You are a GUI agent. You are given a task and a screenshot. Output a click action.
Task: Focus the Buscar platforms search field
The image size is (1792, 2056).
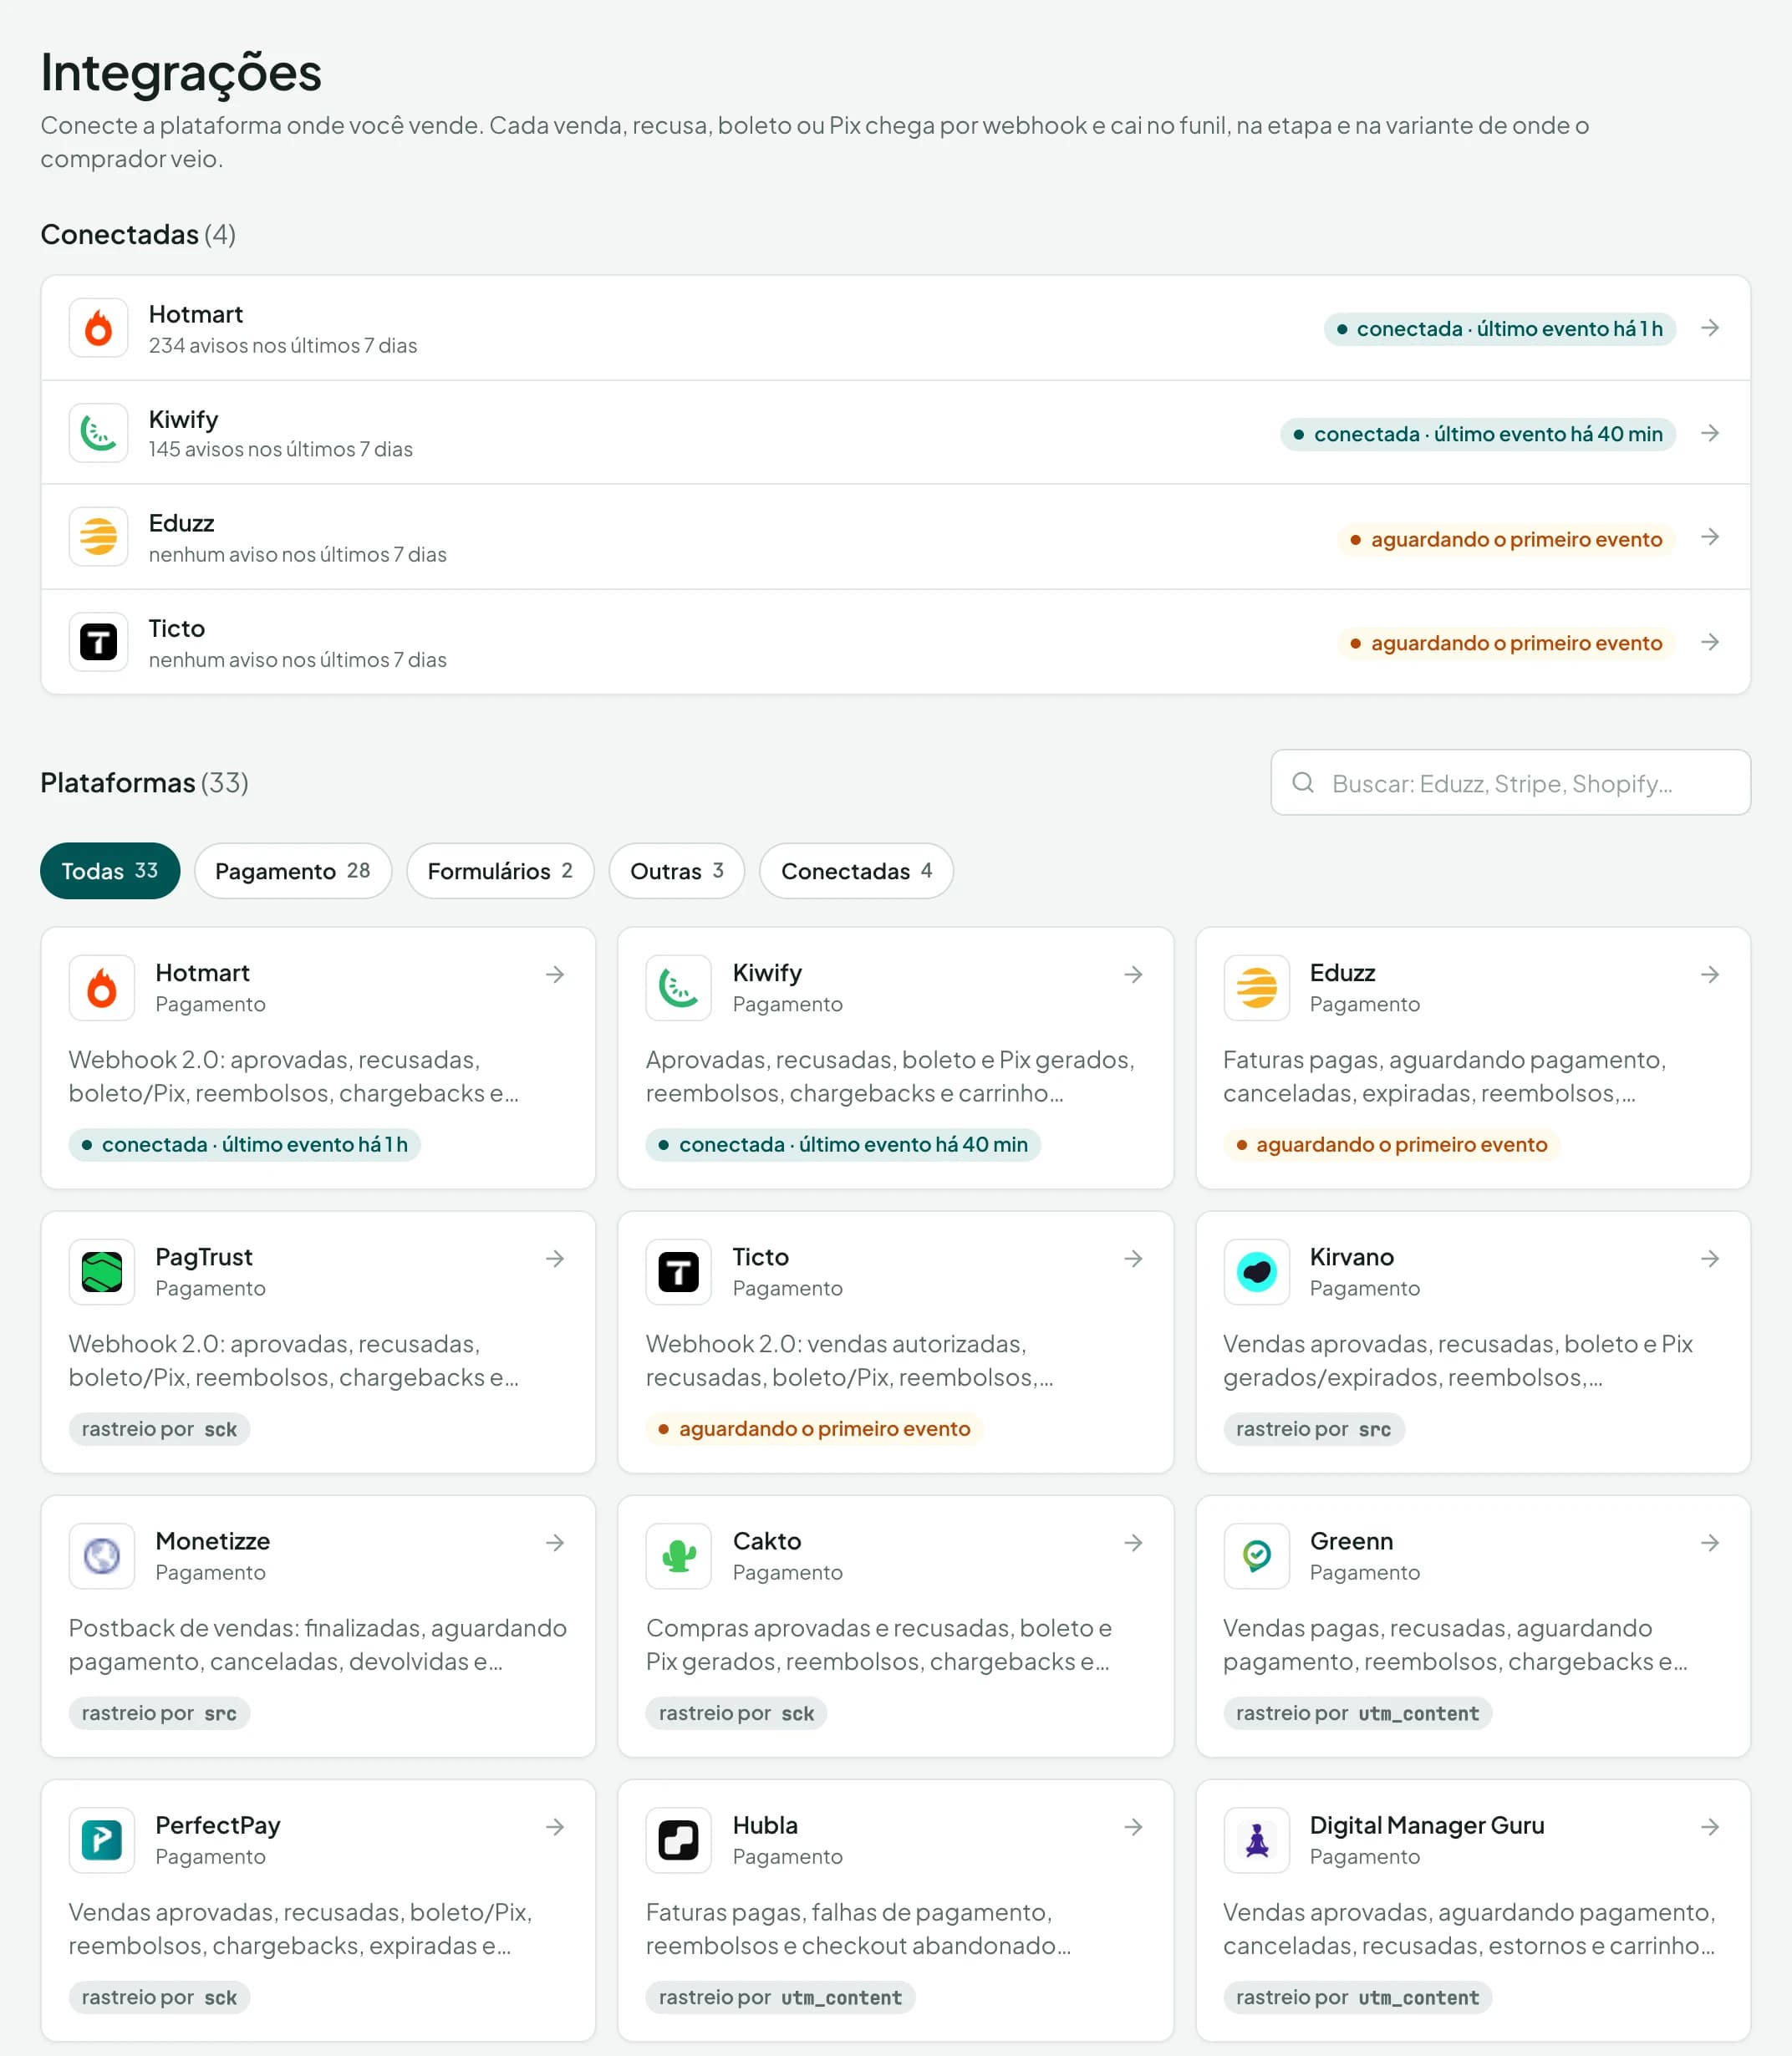[1510, 783]
